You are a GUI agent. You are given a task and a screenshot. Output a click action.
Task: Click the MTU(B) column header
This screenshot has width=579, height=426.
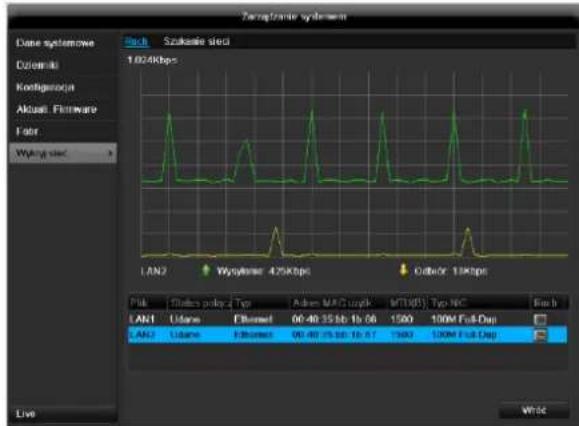tap(408, 303)
